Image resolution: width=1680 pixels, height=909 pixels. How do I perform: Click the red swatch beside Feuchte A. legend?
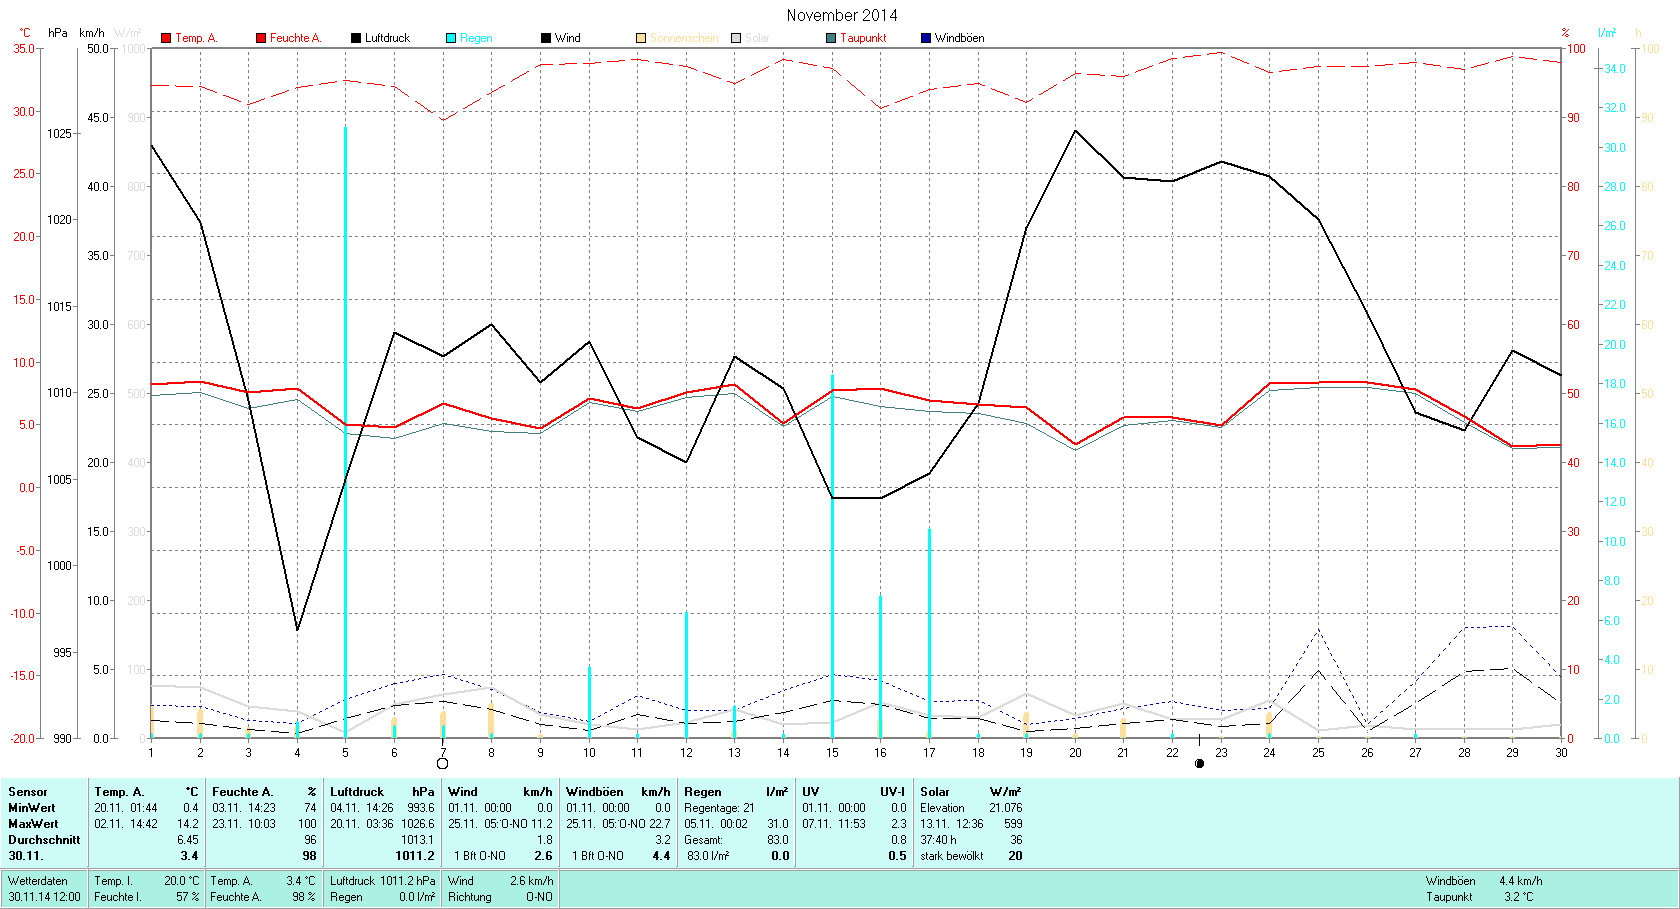tap(261, 38)
